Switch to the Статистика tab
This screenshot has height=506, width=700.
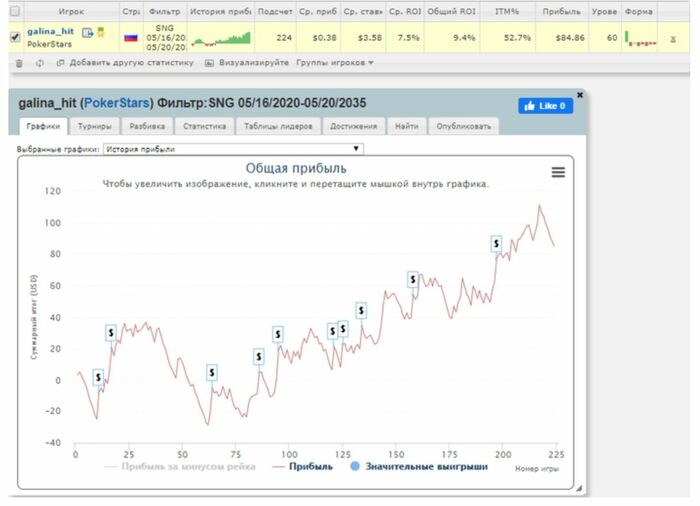point(204,126)
